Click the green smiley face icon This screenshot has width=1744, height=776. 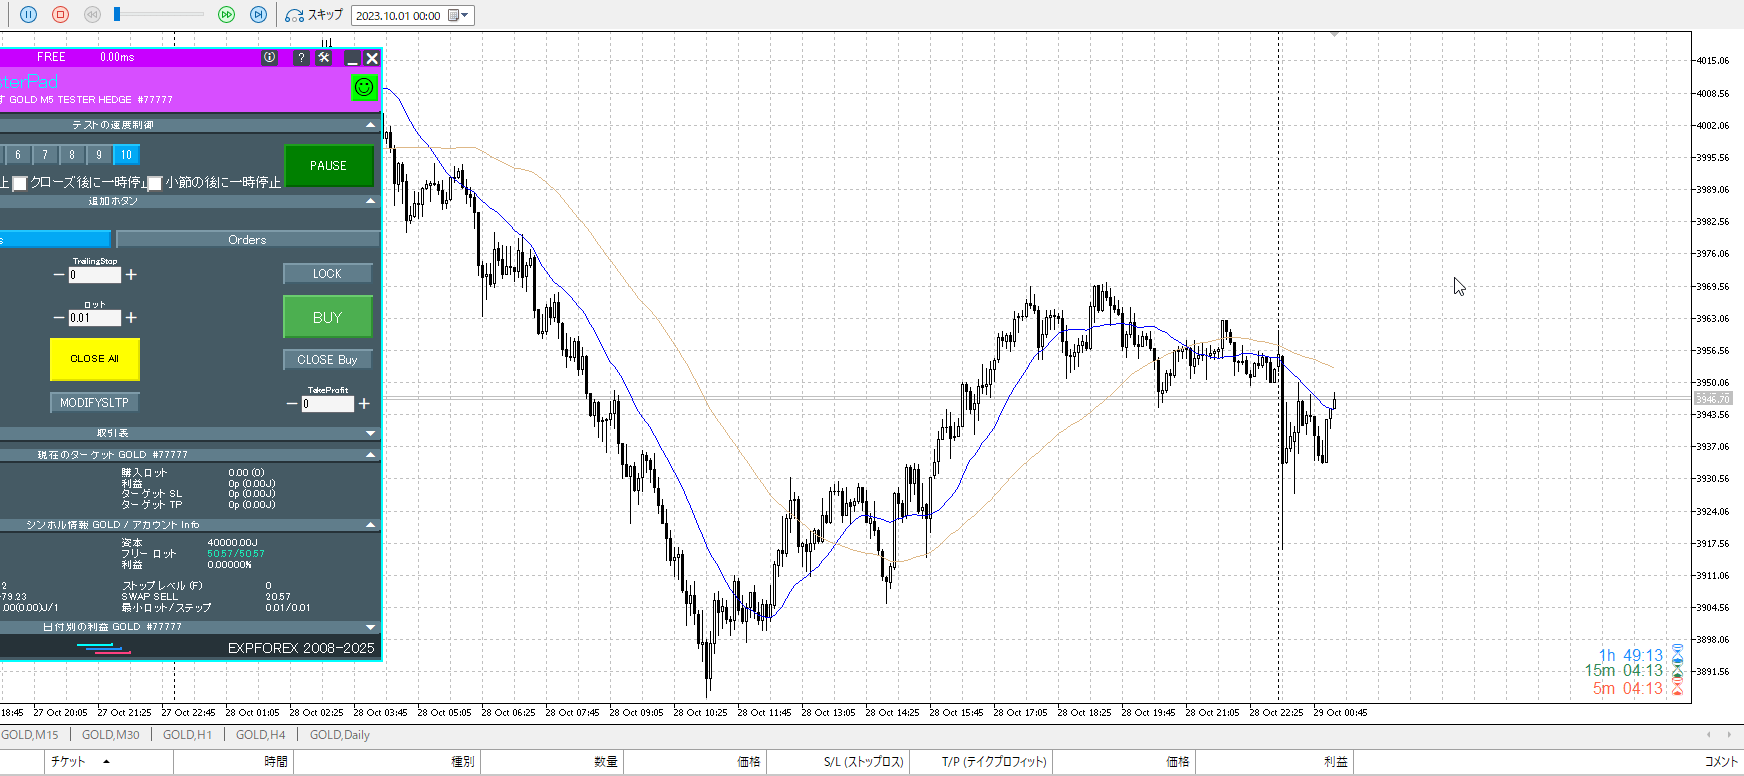(364, 87)
